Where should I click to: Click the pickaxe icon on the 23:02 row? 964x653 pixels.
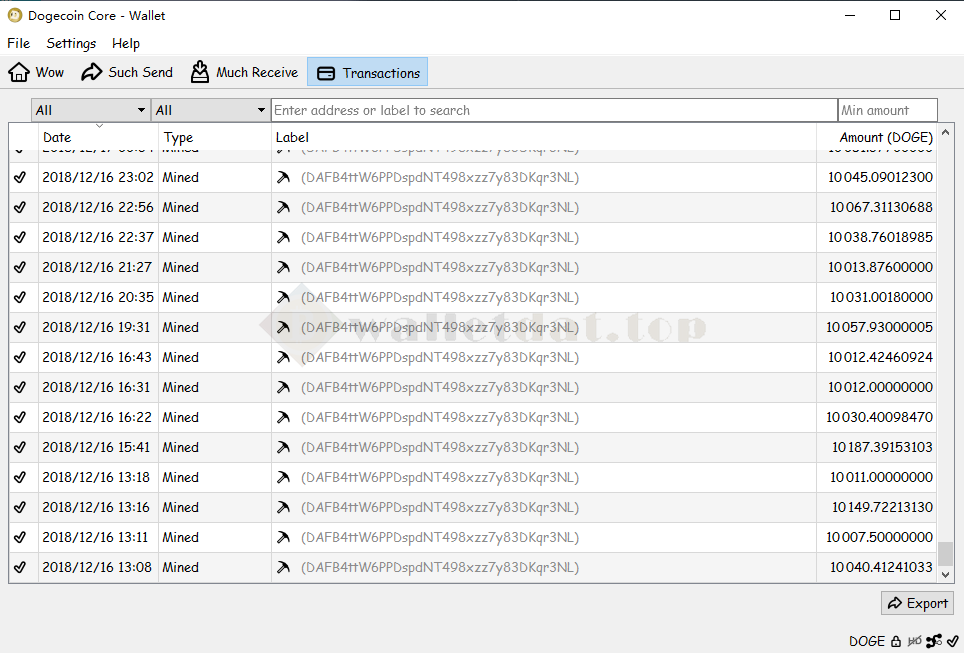click(284, 178)
